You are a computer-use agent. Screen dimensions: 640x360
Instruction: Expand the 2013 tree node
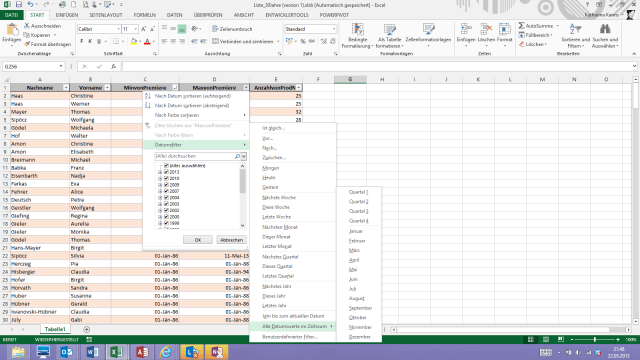click(x=160, y=172)
